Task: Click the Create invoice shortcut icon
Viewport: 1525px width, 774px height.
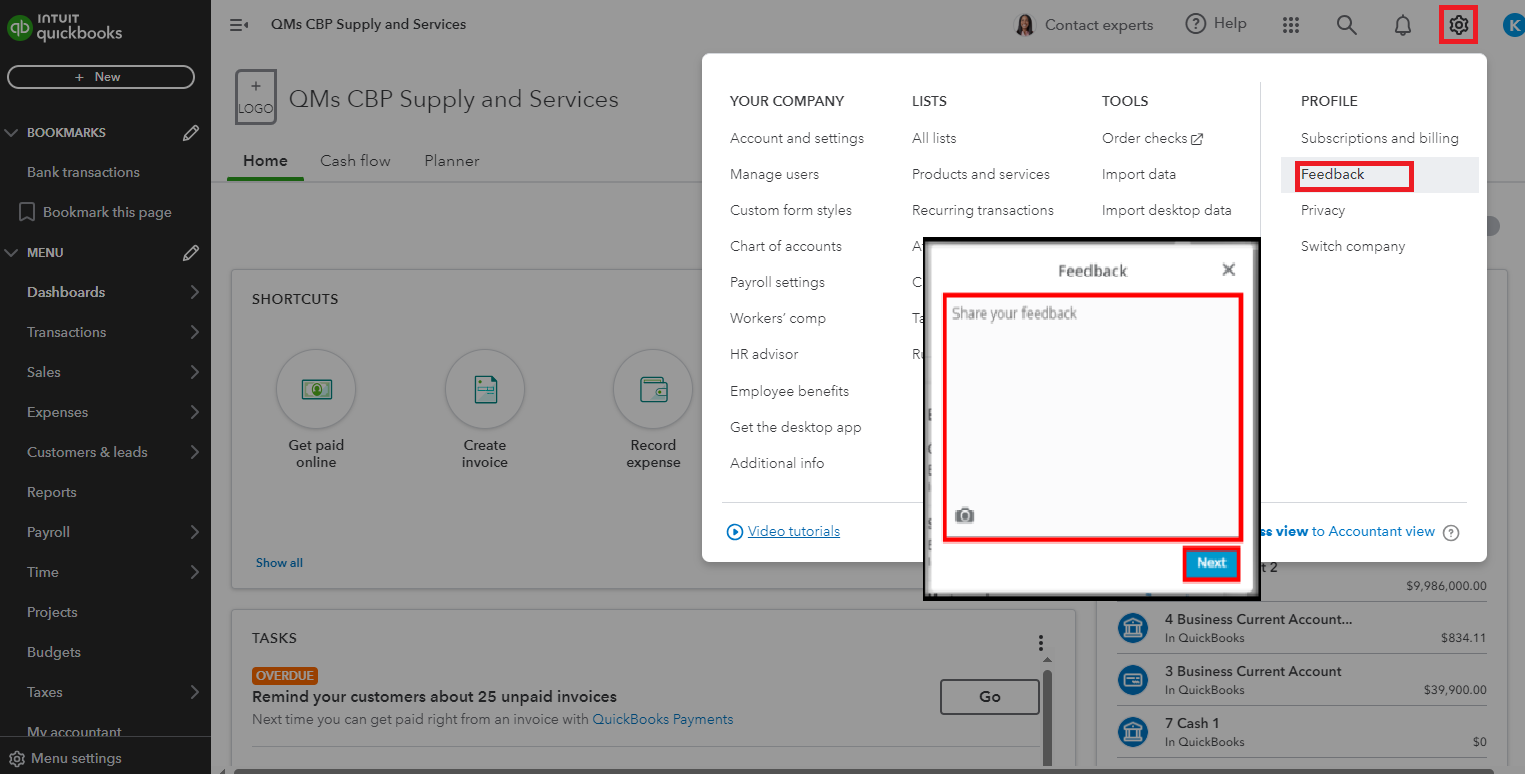Action: [x=484, y=388]
